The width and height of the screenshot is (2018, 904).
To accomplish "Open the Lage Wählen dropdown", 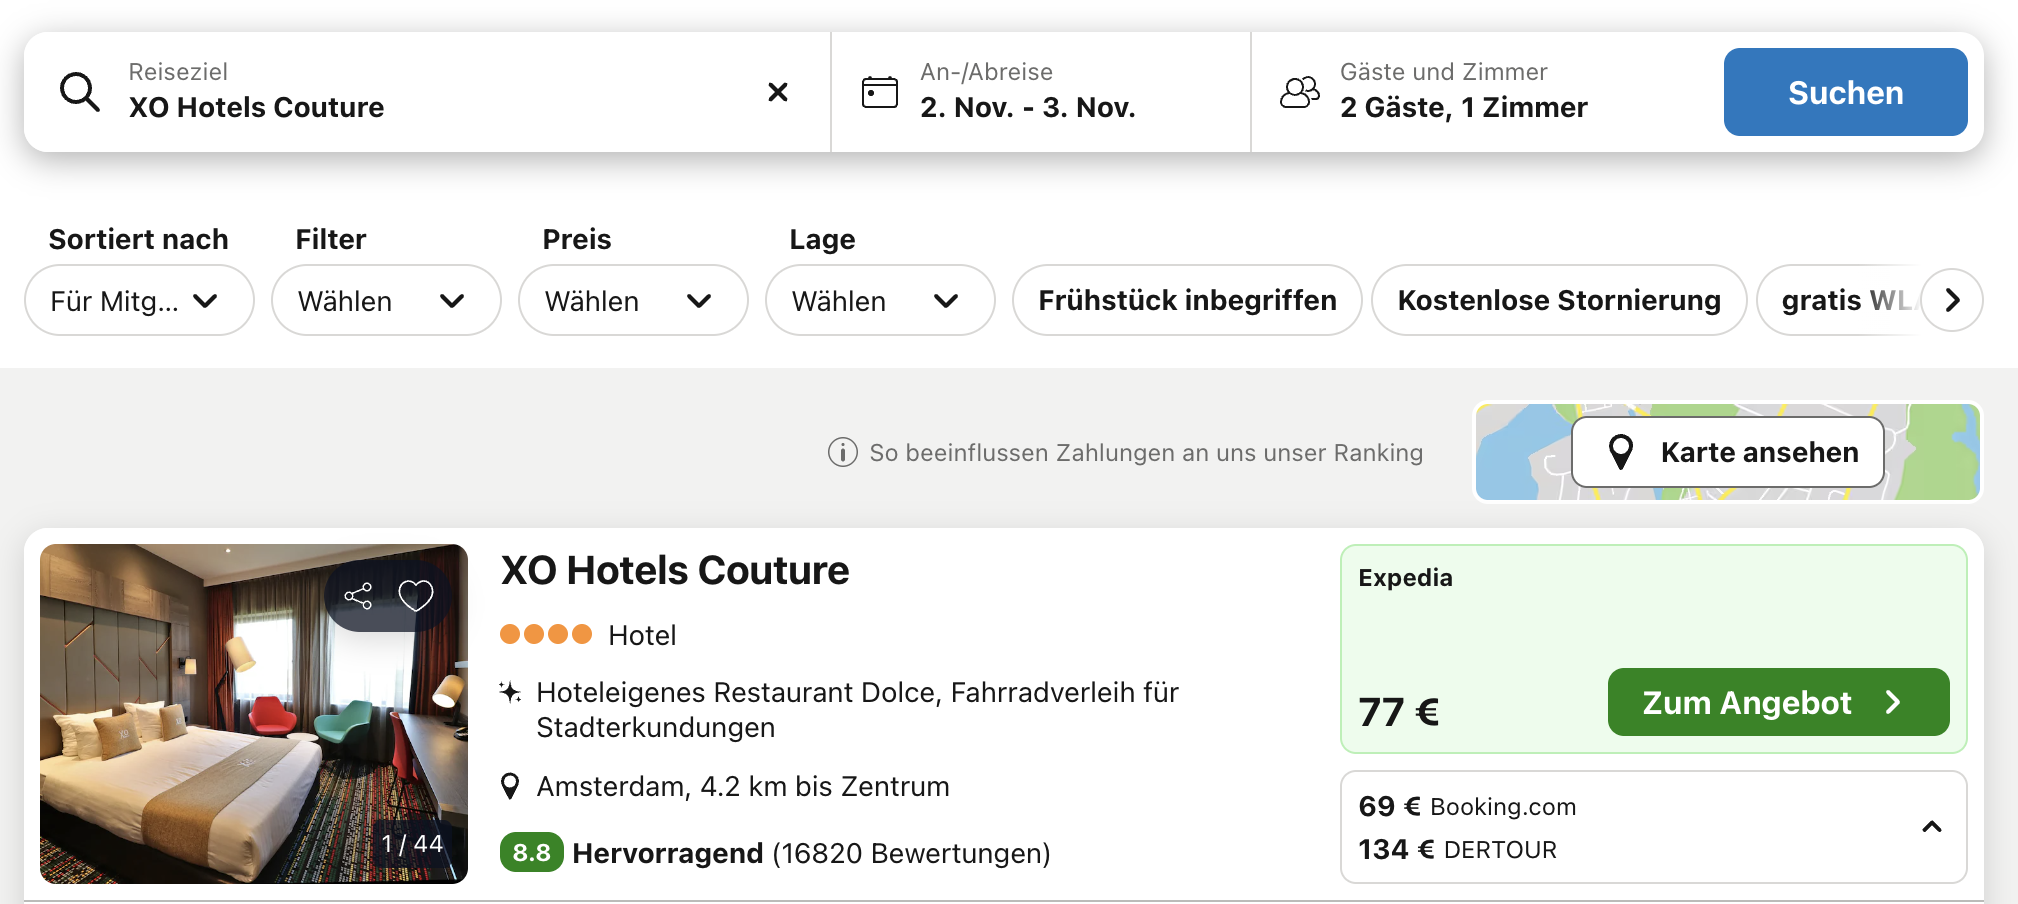I will pyautogui.click(x=880, y=300).
